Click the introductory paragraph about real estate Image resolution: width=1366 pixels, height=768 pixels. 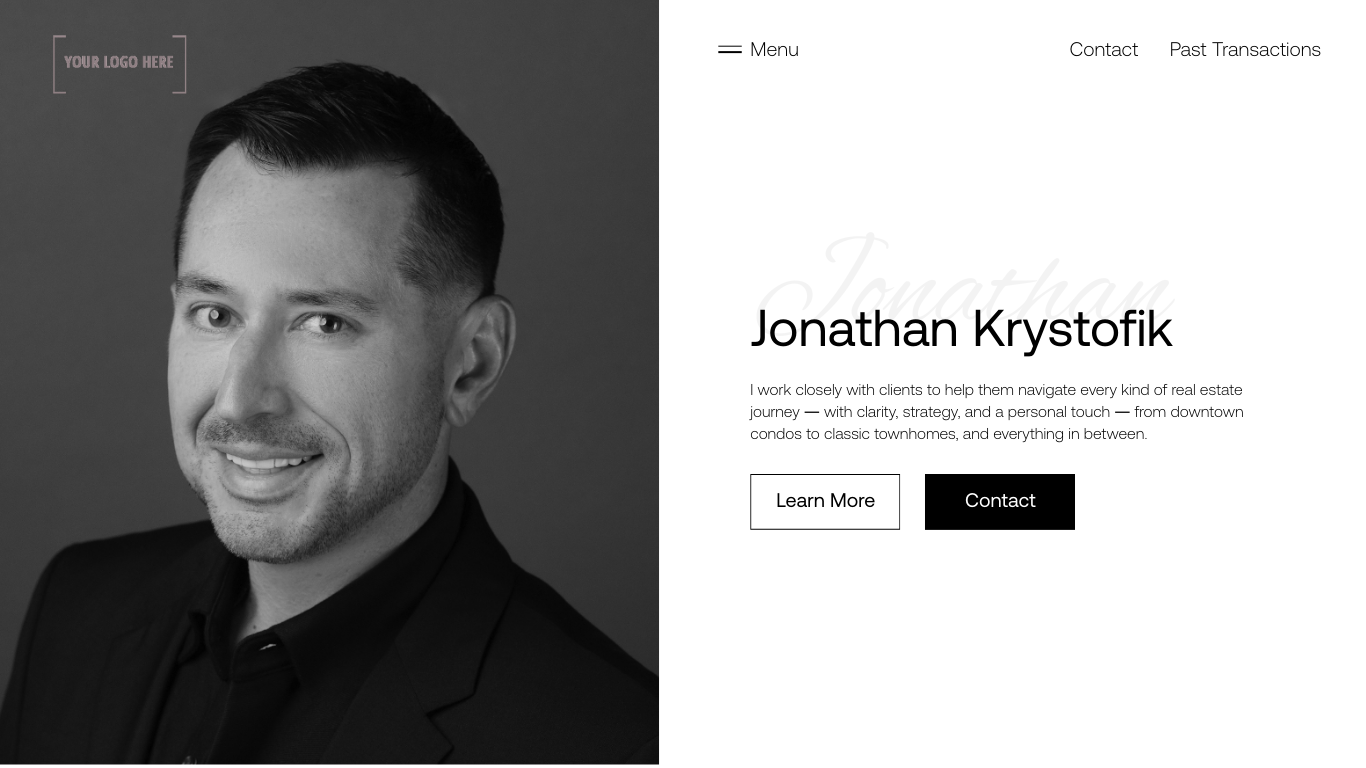(997, 411)
